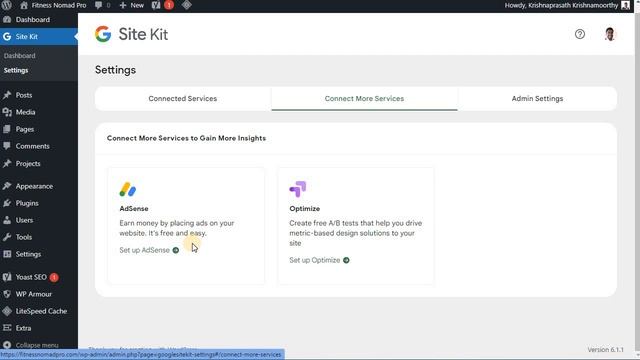Visit the Fitness Nomad Pro site link

pos(53,5)
